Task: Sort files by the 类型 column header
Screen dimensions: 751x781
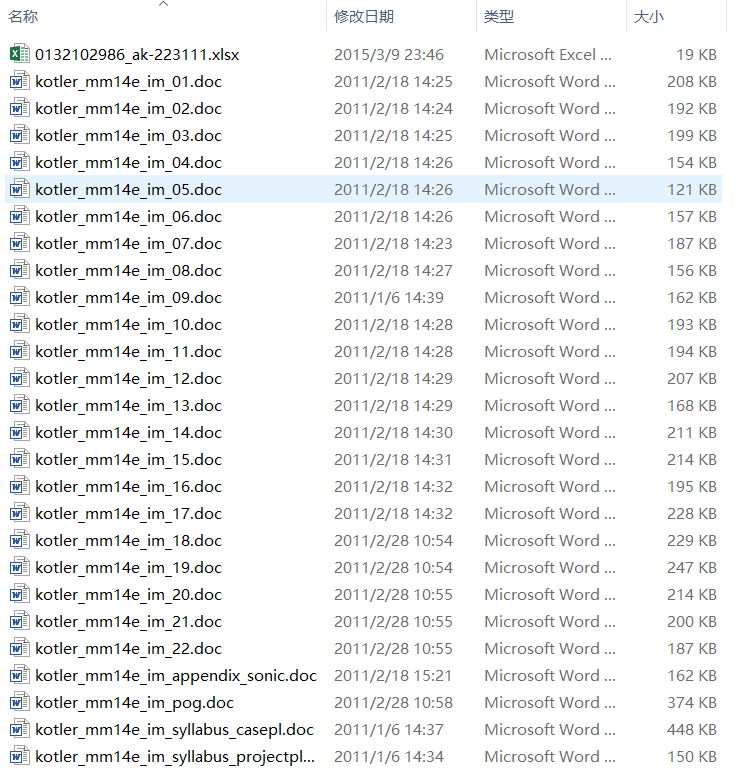Action: coord(499,16)
